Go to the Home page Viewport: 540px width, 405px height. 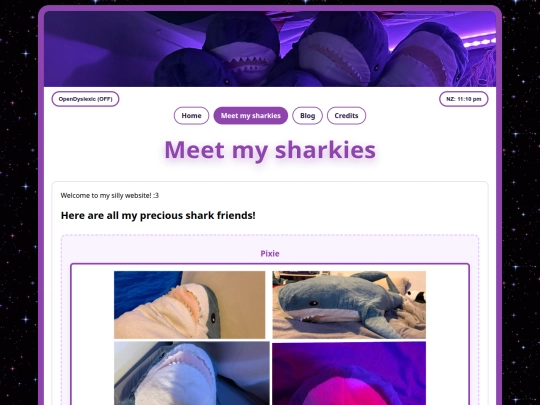click(191, 116)
